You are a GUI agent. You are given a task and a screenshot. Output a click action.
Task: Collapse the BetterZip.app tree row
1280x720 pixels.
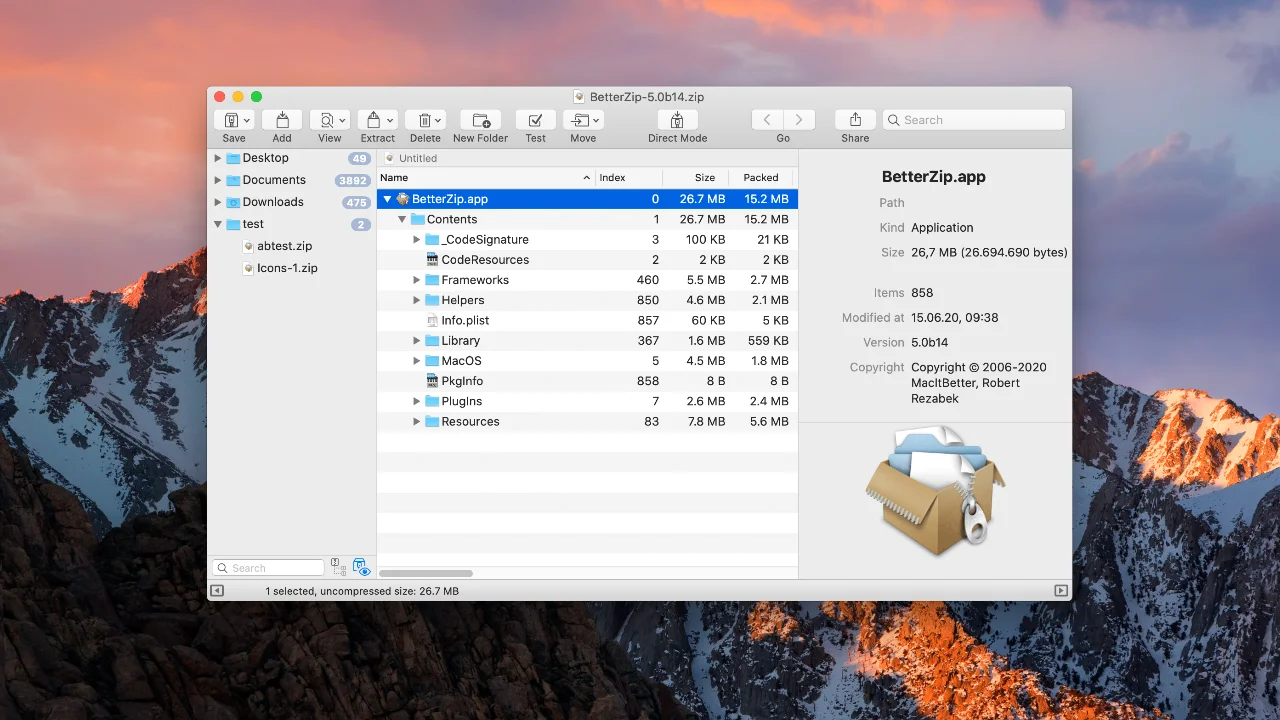388,199
